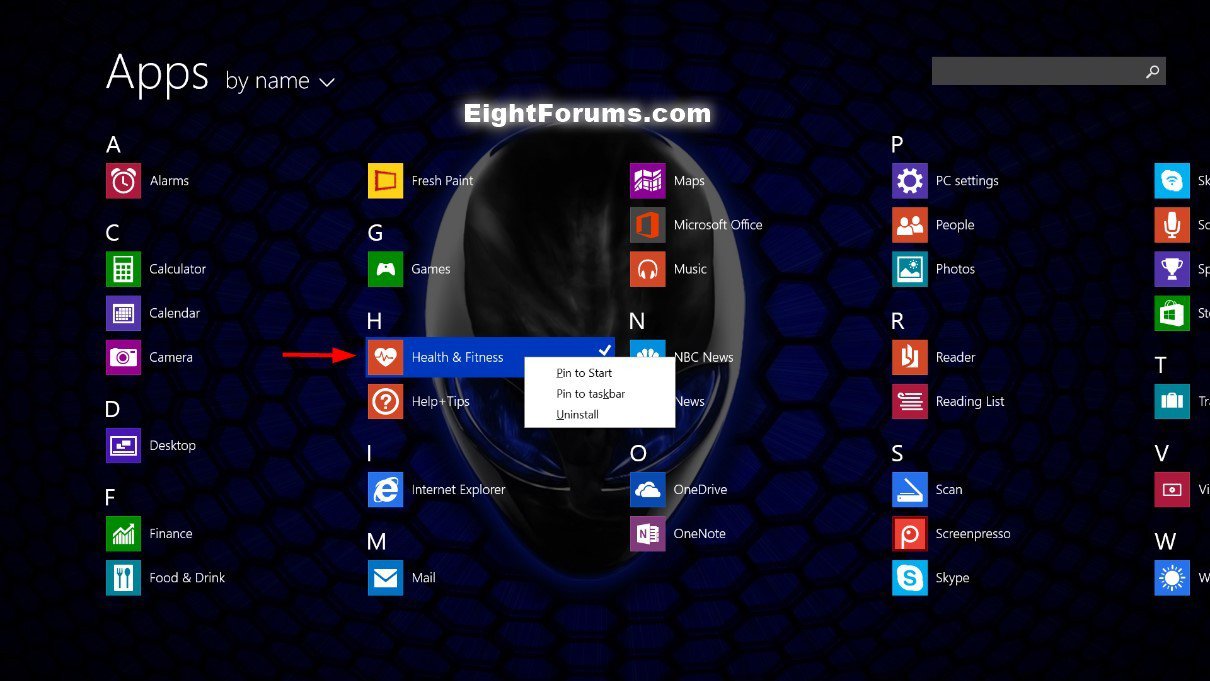Viewport: 1210px width, 681px height.
Task: Launch the Calculator icon
Action: [x=123, y=269]
